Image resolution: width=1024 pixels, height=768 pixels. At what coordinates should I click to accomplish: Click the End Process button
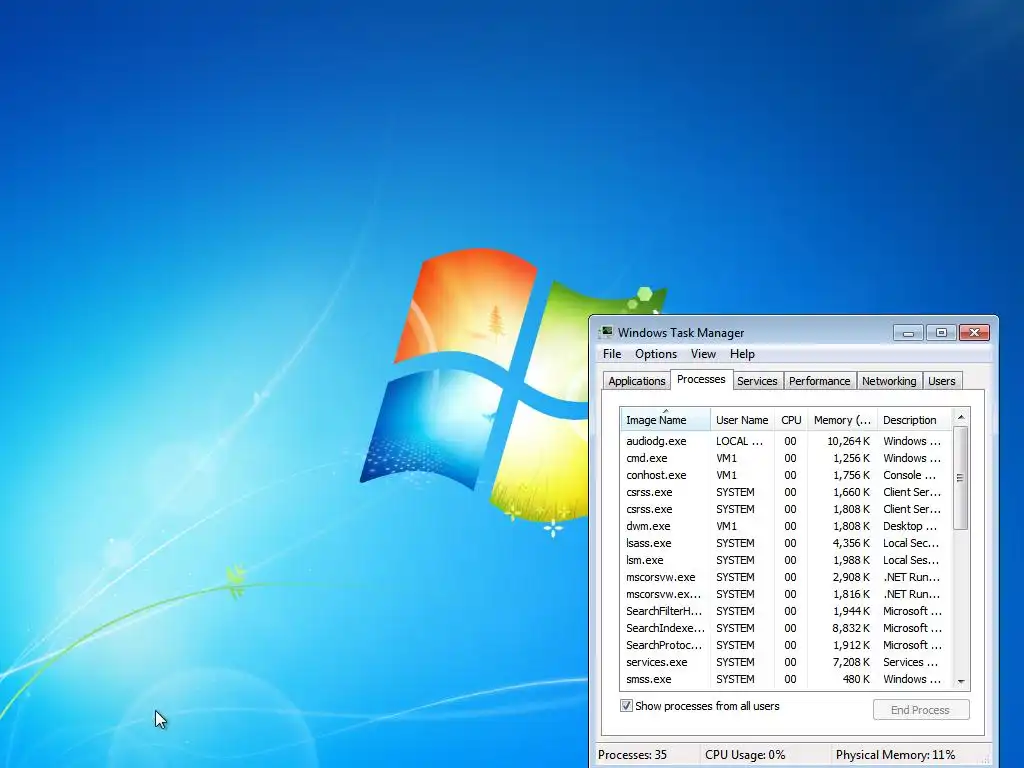[921, 710]
